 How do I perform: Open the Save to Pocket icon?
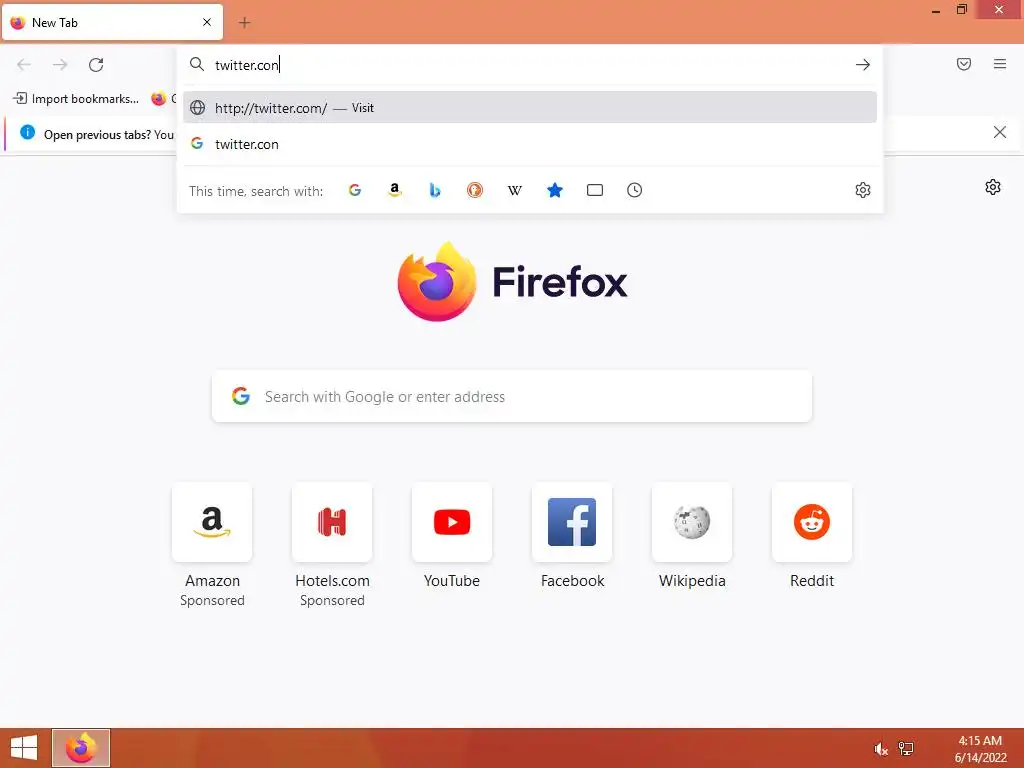964,64
